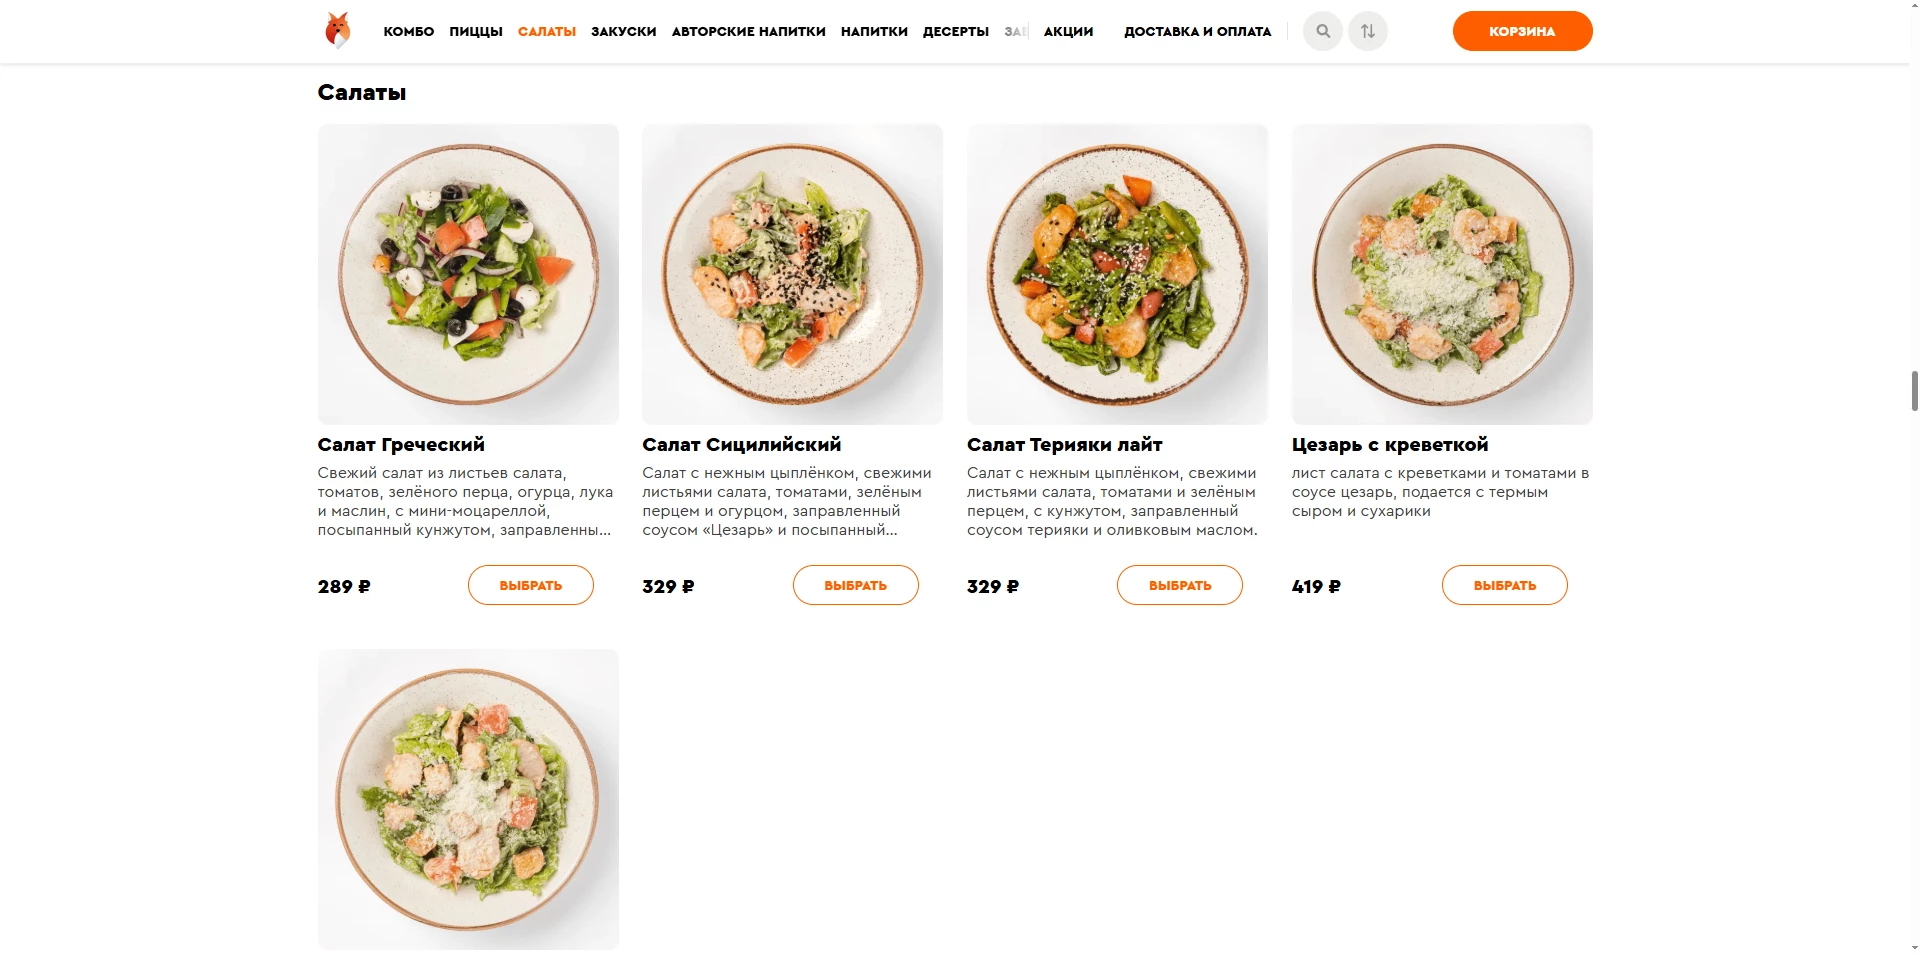1920x953 pixels.
Task: Select the Салаты navigation tab
Action: (x=547, y=32)
